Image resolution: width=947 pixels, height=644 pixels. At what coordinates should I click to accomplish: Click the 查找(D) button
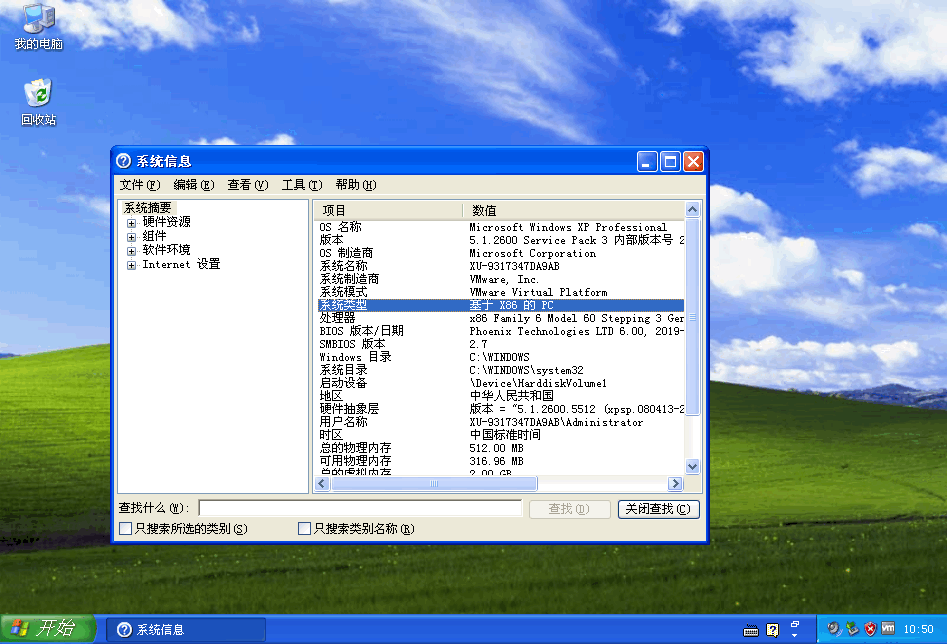569,509
